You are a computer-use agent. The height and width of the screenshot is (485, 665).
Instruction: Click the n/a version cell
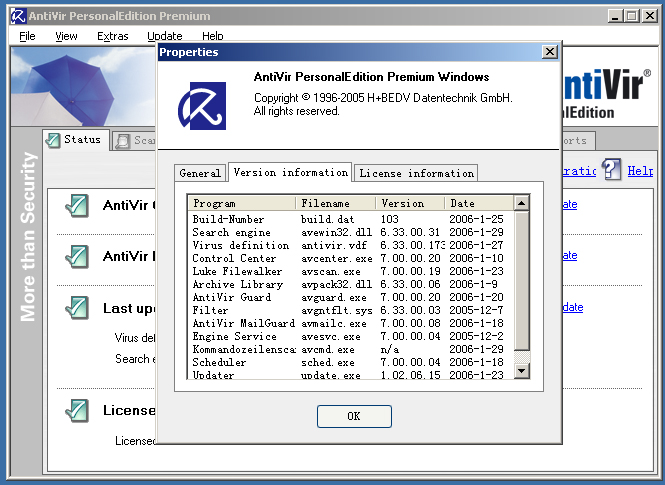pos(390,350)
